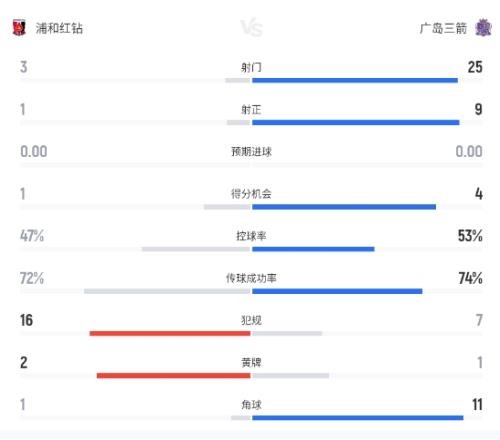Screen dimensions: 500x440
Task: Click the blue 射正 bar showing 9
Action: [x=356, y=123]
